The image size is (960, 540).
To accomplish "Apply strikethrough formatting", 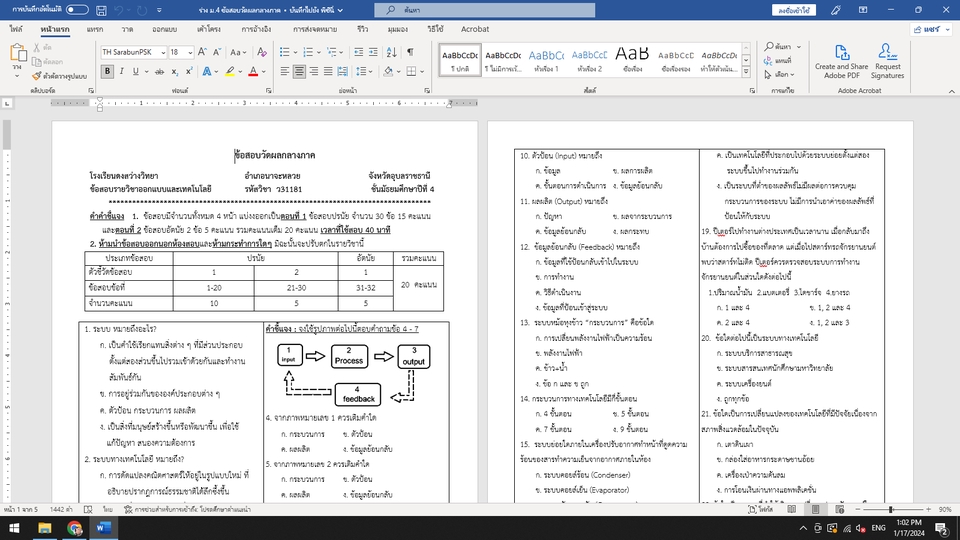I will pyautogui.click(x=159, y=72).
